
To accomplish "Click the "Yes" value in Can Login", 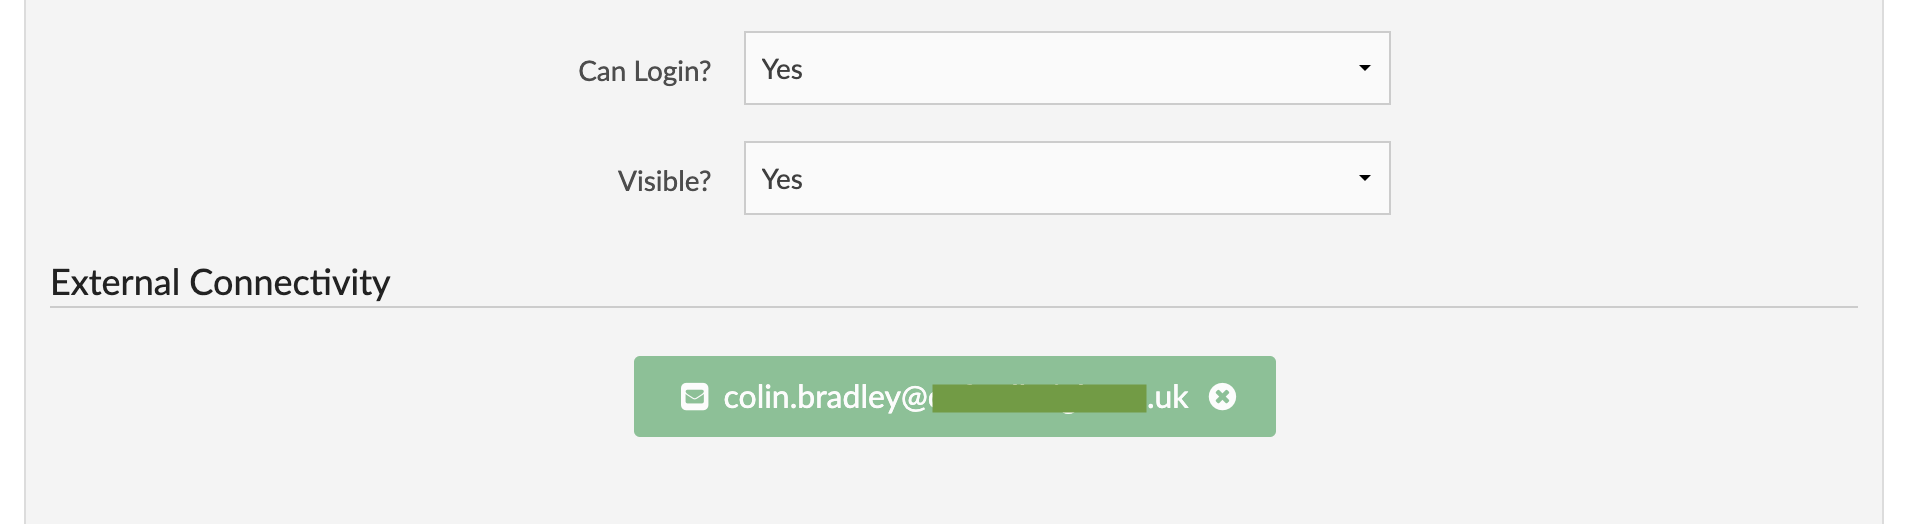I will coord(782,69).
